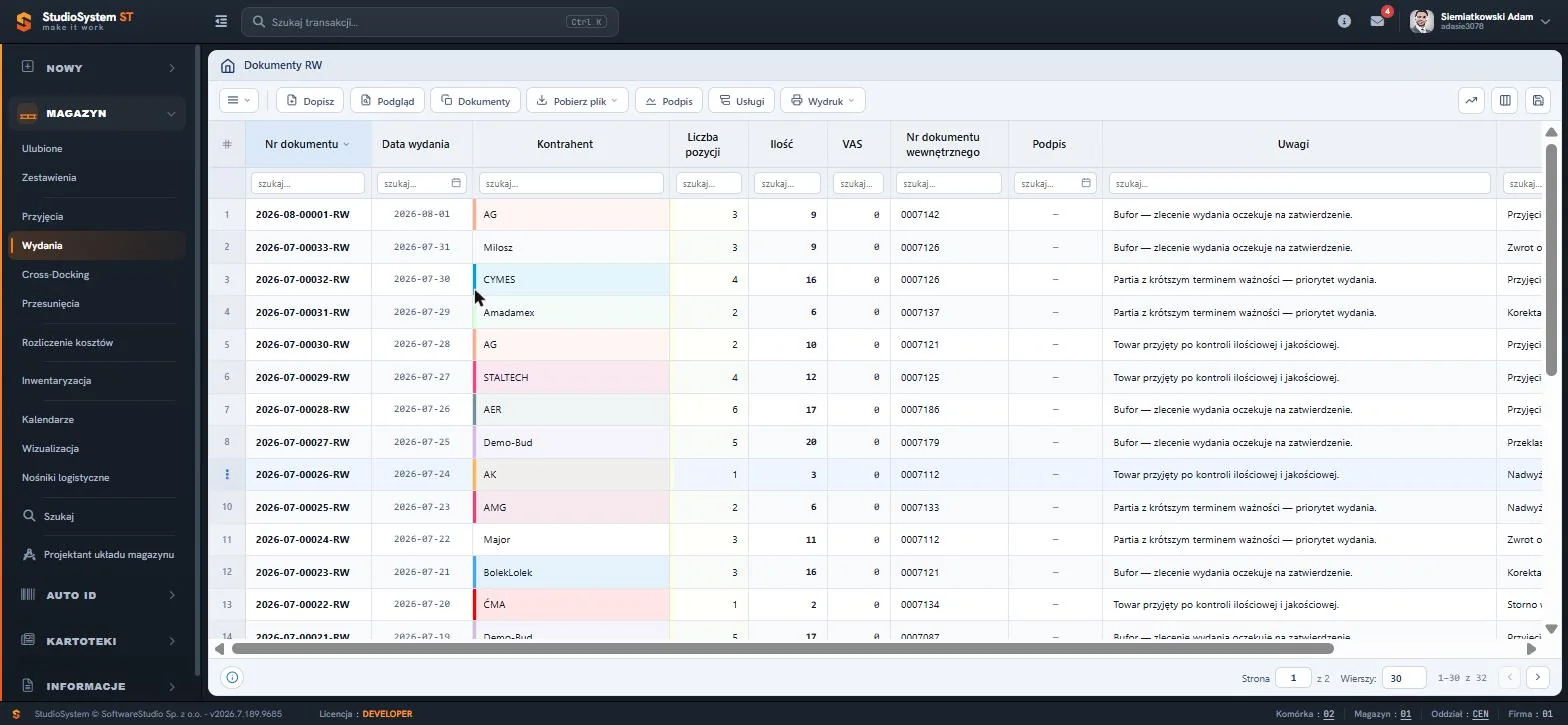
Task: Click the Dopisz button
Action: [310, 100]
